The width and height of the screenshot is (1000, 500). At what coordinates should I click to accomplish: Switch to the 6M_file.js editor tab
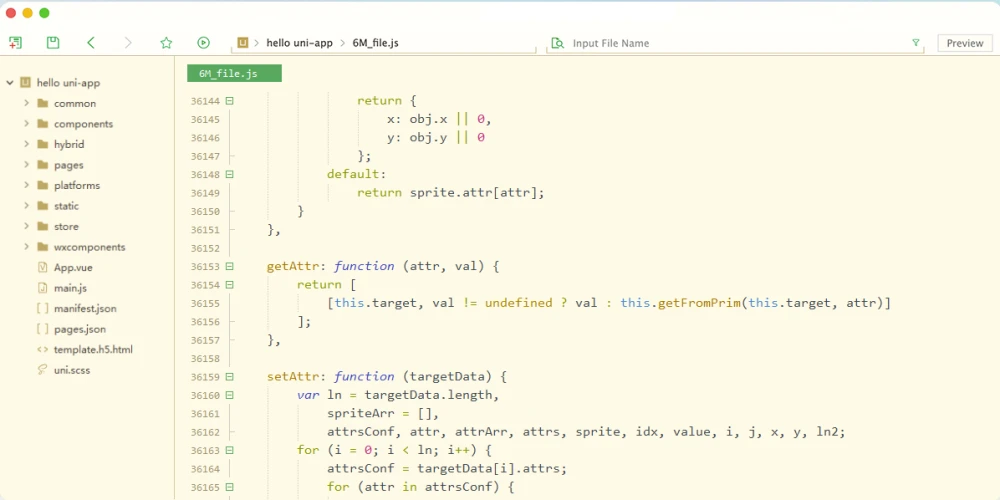click(x=234, y=73)
